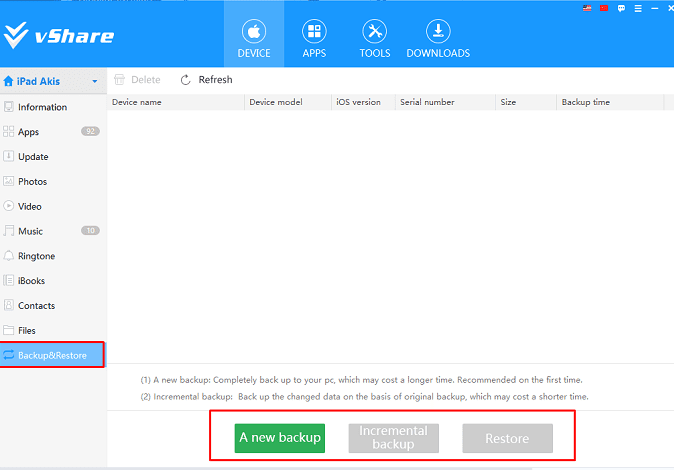Switch to the TOOLS tab label

point(375,53)
